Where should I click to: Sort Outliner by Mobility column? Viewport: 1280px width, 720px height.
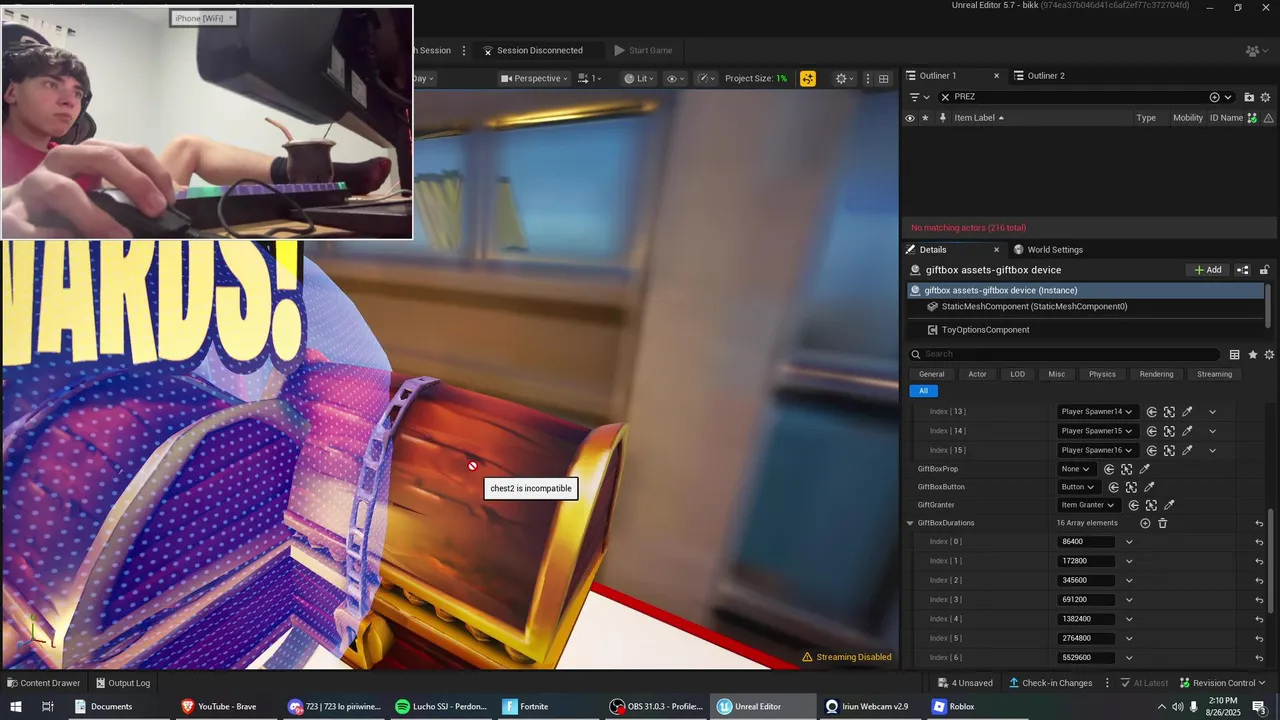pos(1188,118)
